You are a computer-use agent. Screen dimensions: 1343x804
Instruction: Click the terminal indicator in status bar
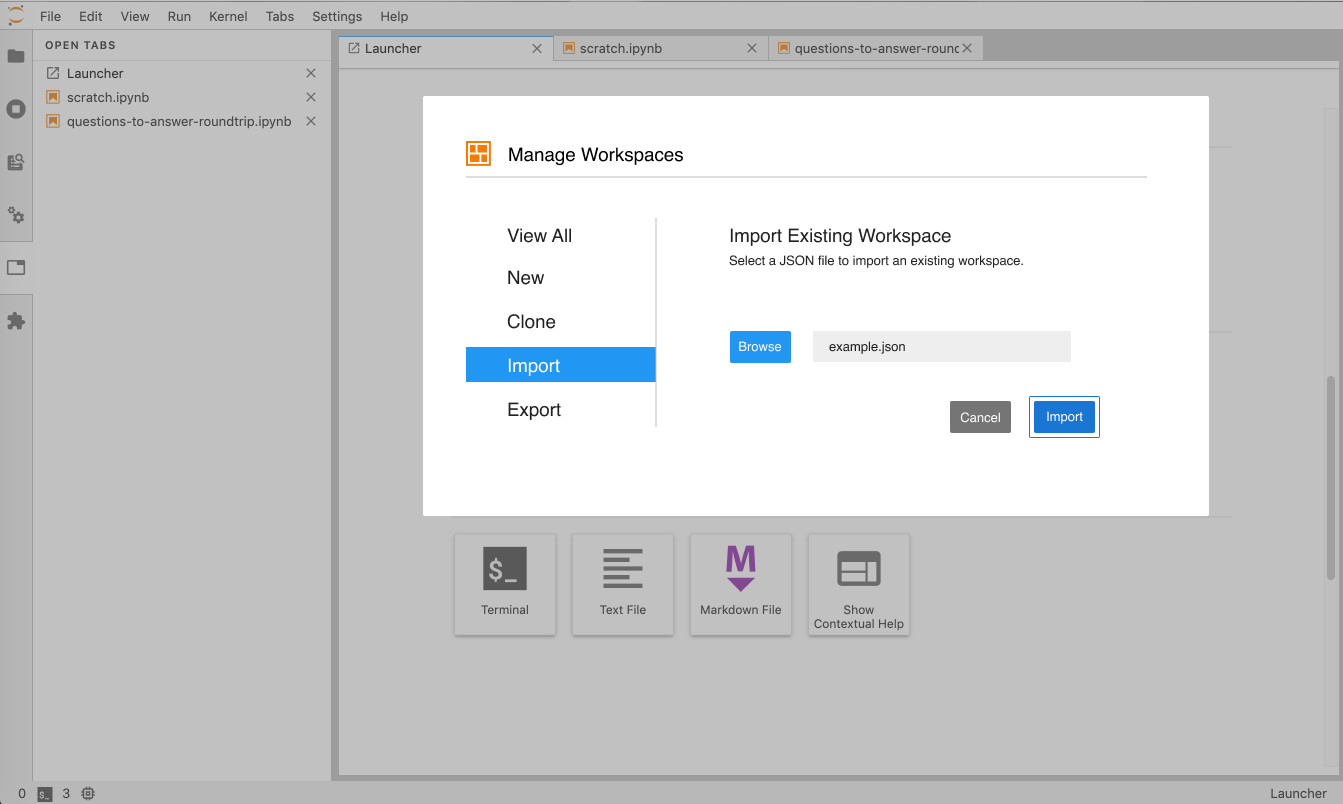click(45, 793)
